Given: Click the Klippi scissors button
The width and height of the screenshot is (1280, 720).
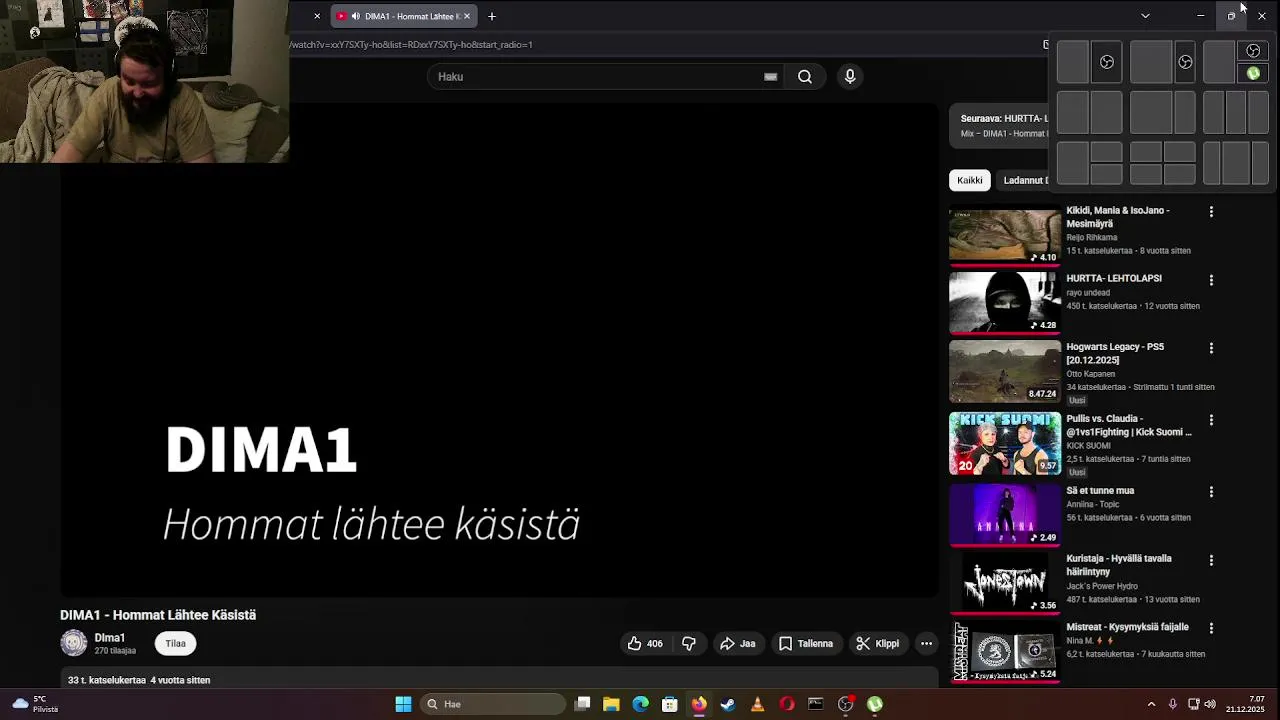Looking at the screenshot, I should click(877, 644).
